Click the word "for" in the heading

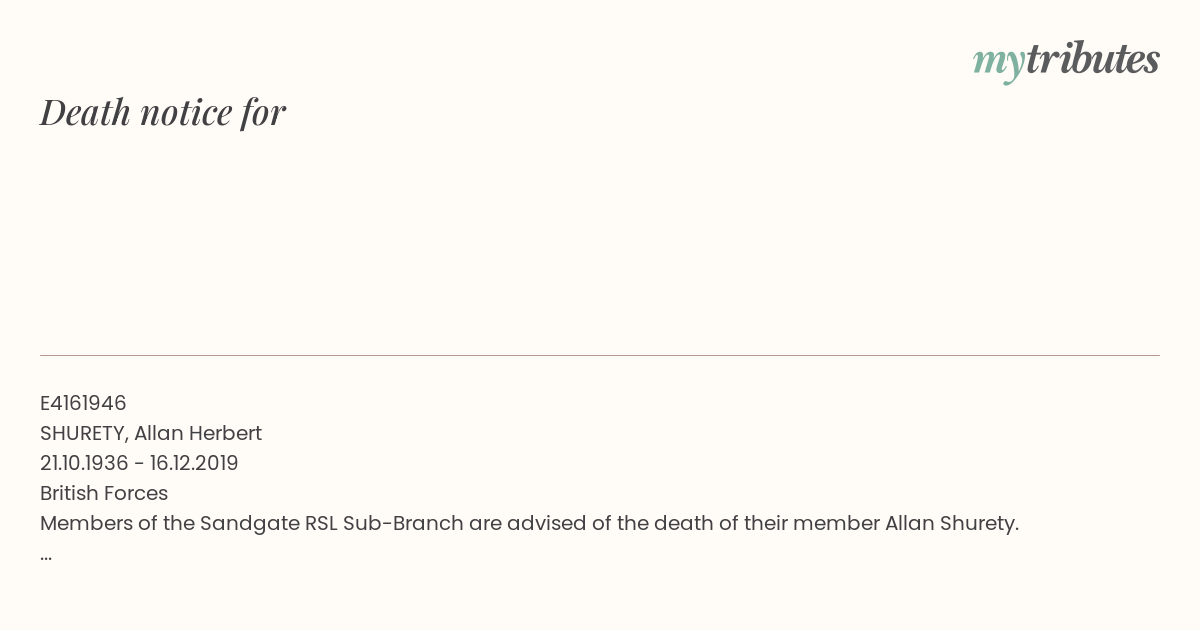(x=264, y=112)
